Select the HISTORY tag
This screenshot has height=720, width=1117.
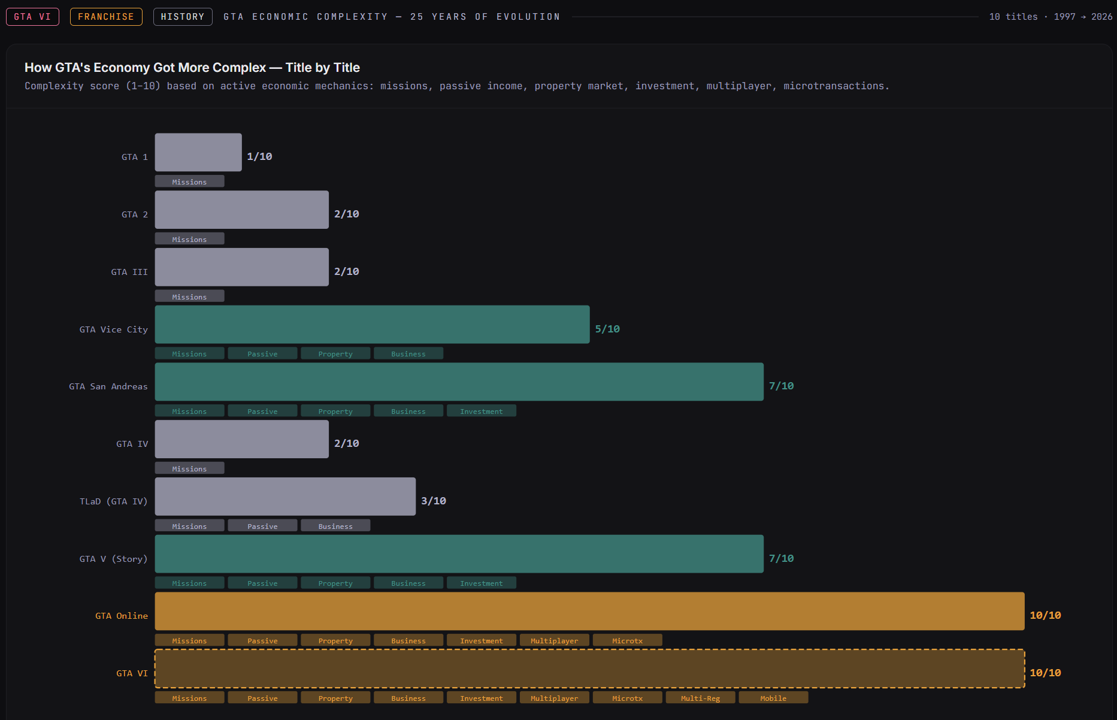pyautogui.click(x=182, y=16)
